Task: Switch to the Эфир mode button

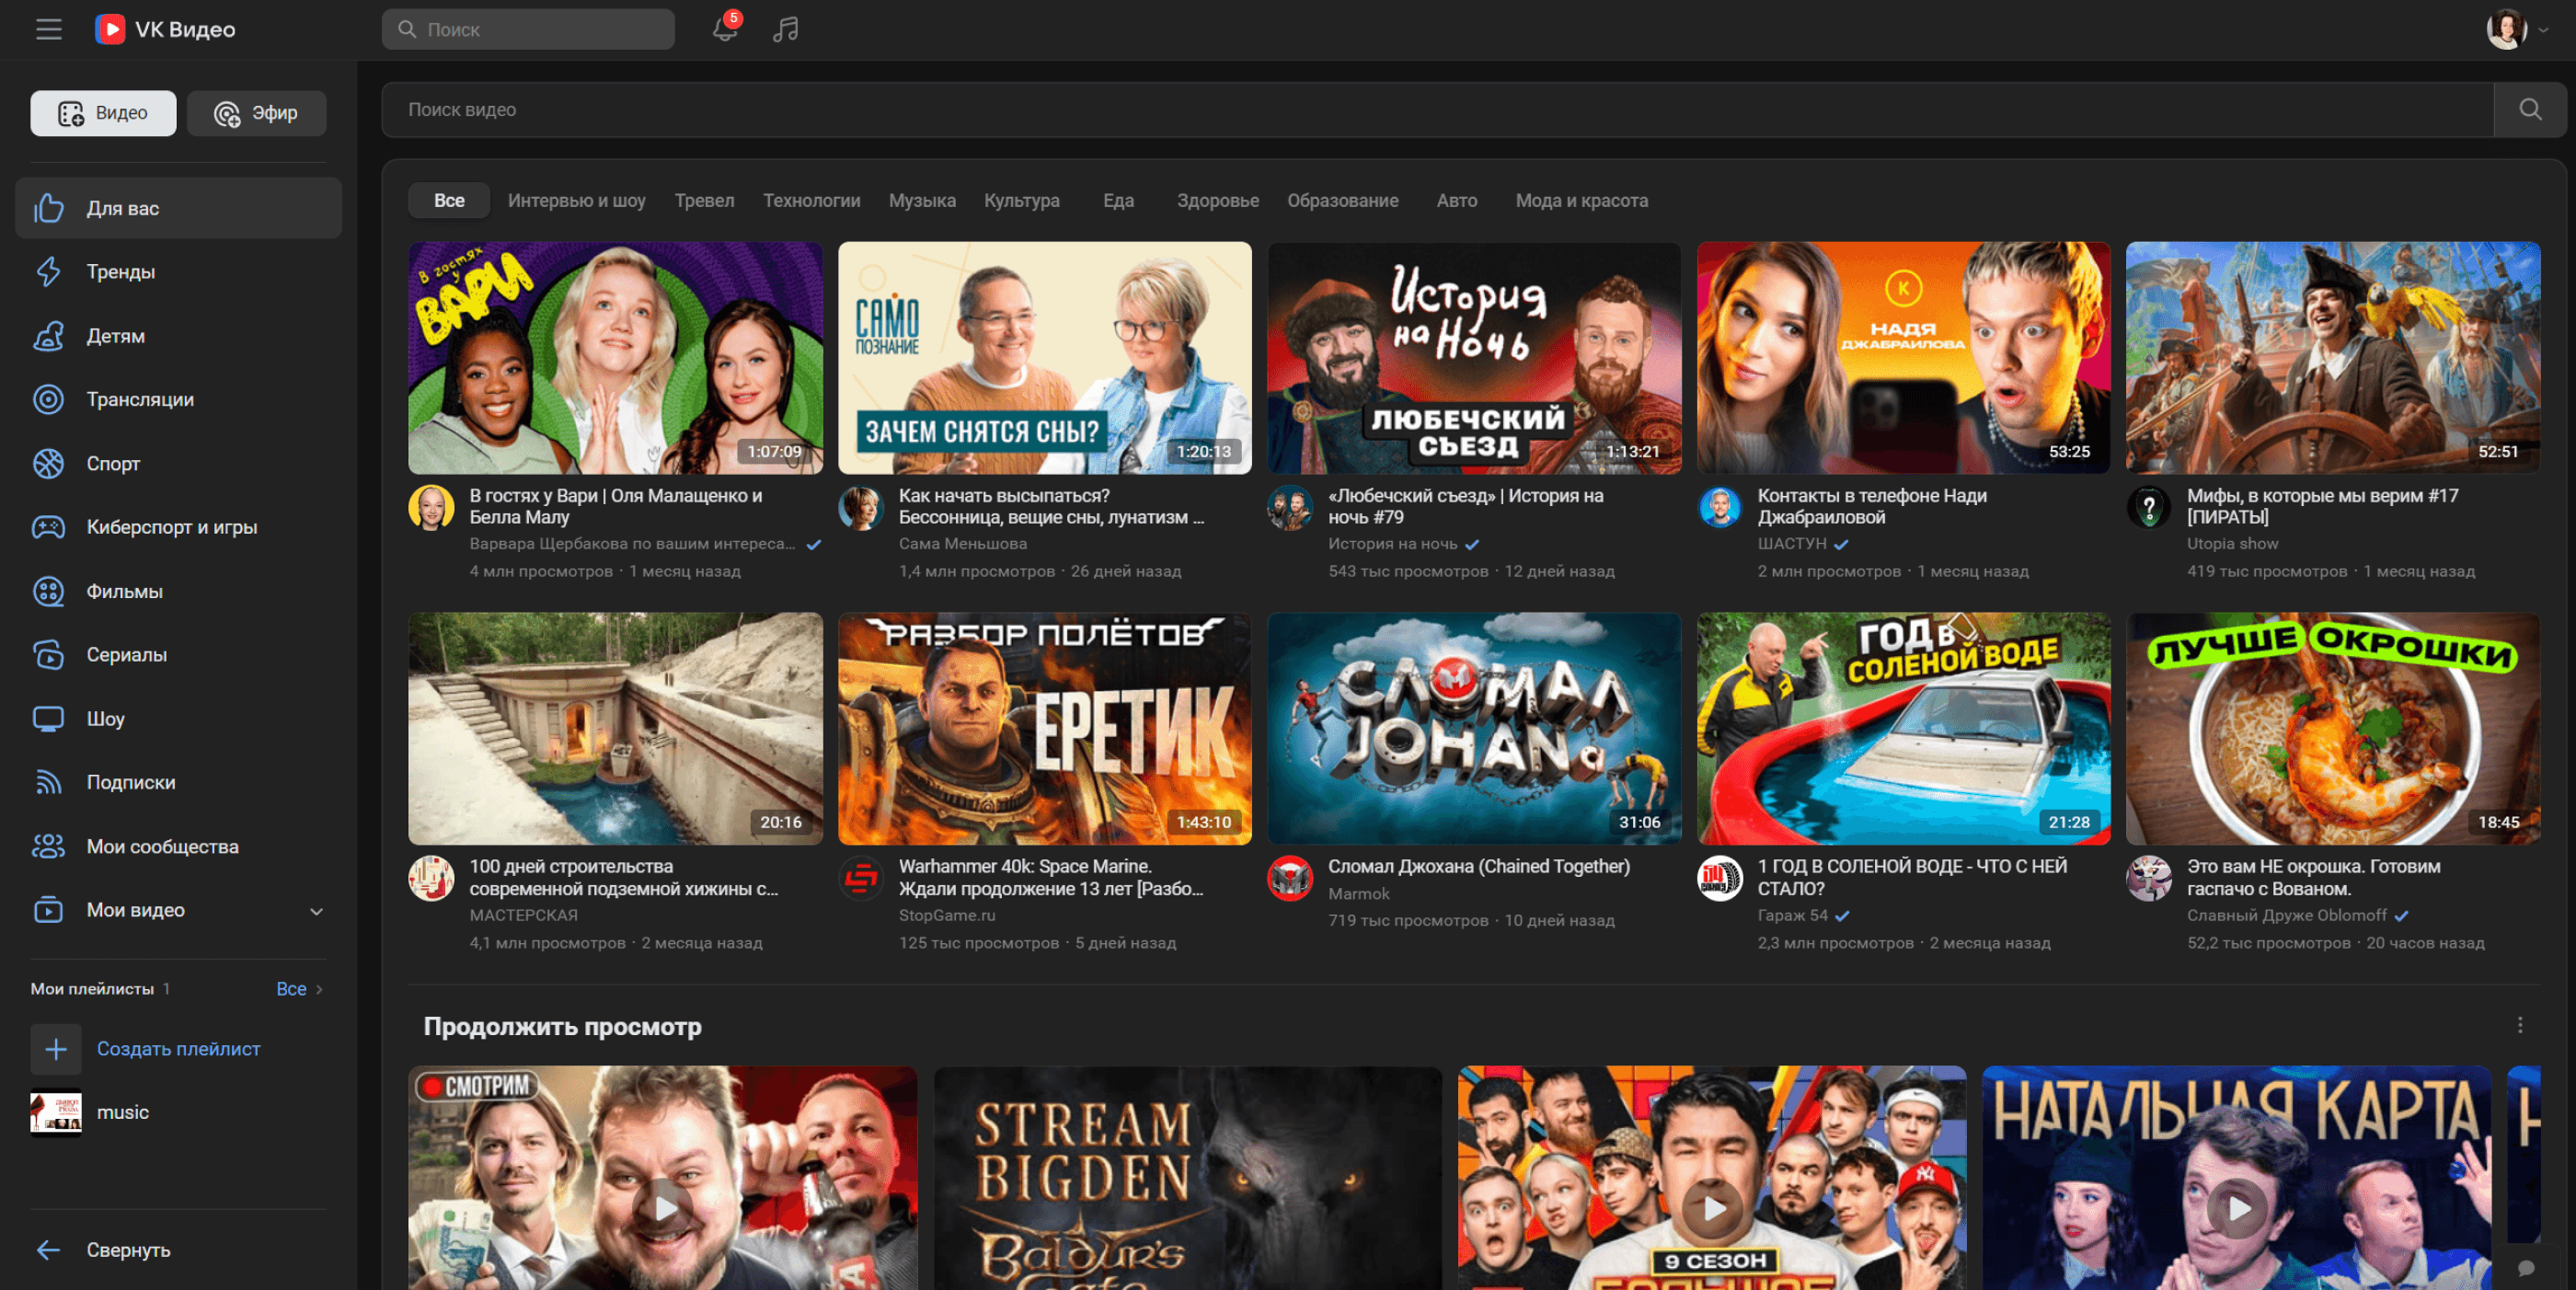Action: (256, 113)
